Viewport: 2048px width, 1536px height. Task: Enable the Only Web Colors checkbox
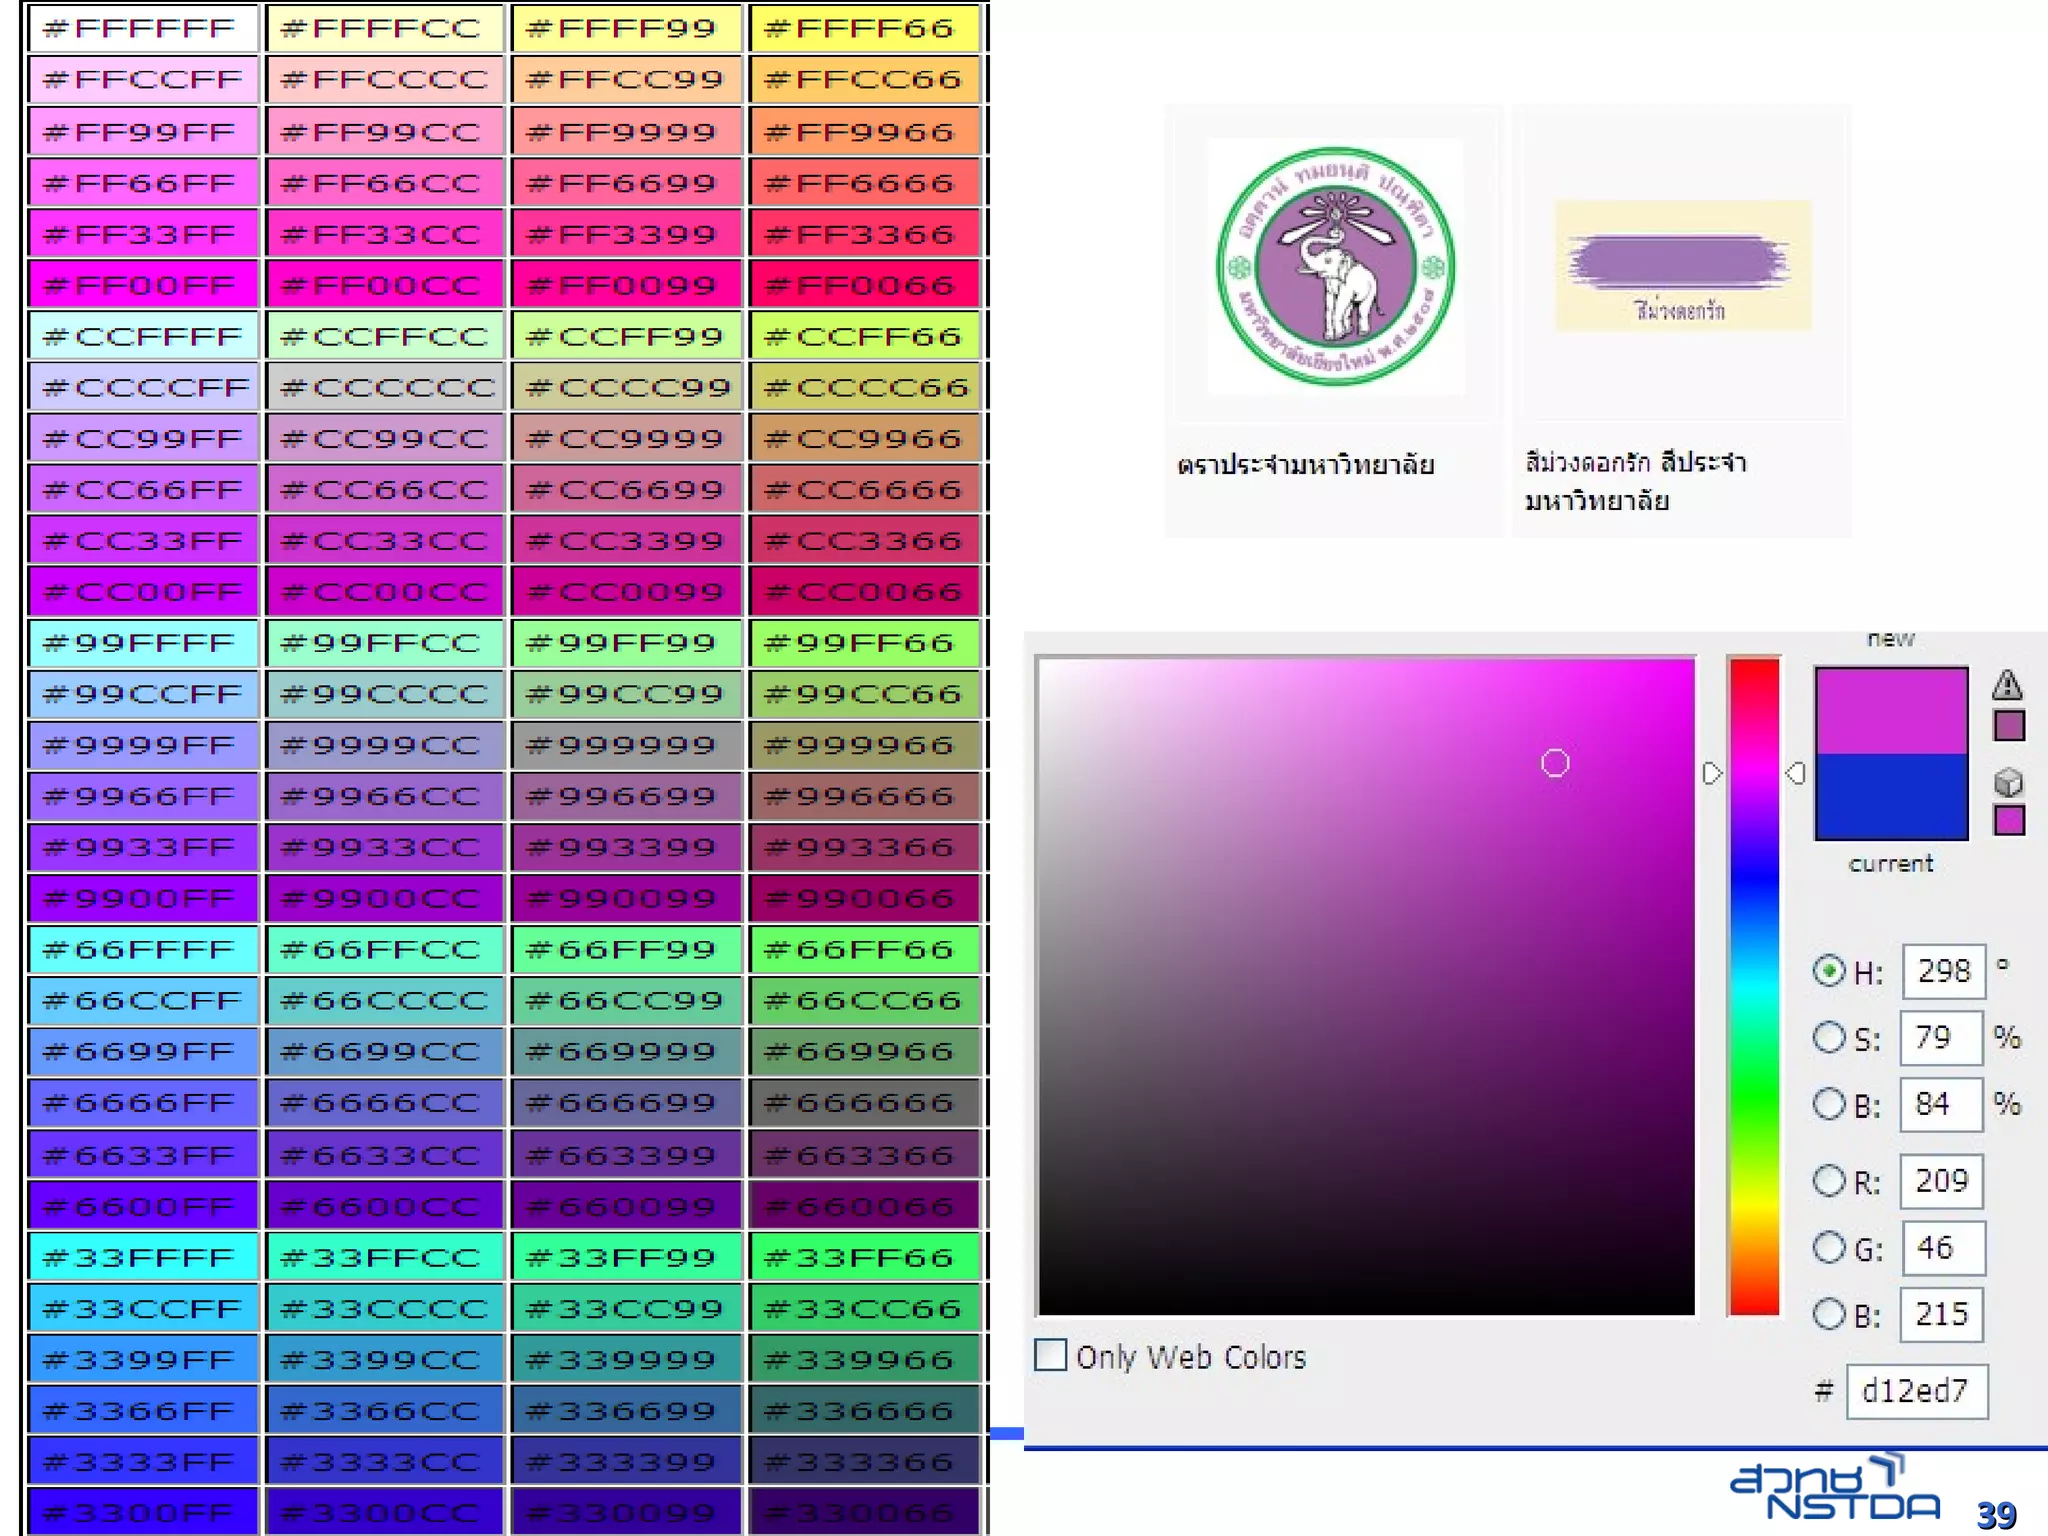click(x=1050, y=1355)
